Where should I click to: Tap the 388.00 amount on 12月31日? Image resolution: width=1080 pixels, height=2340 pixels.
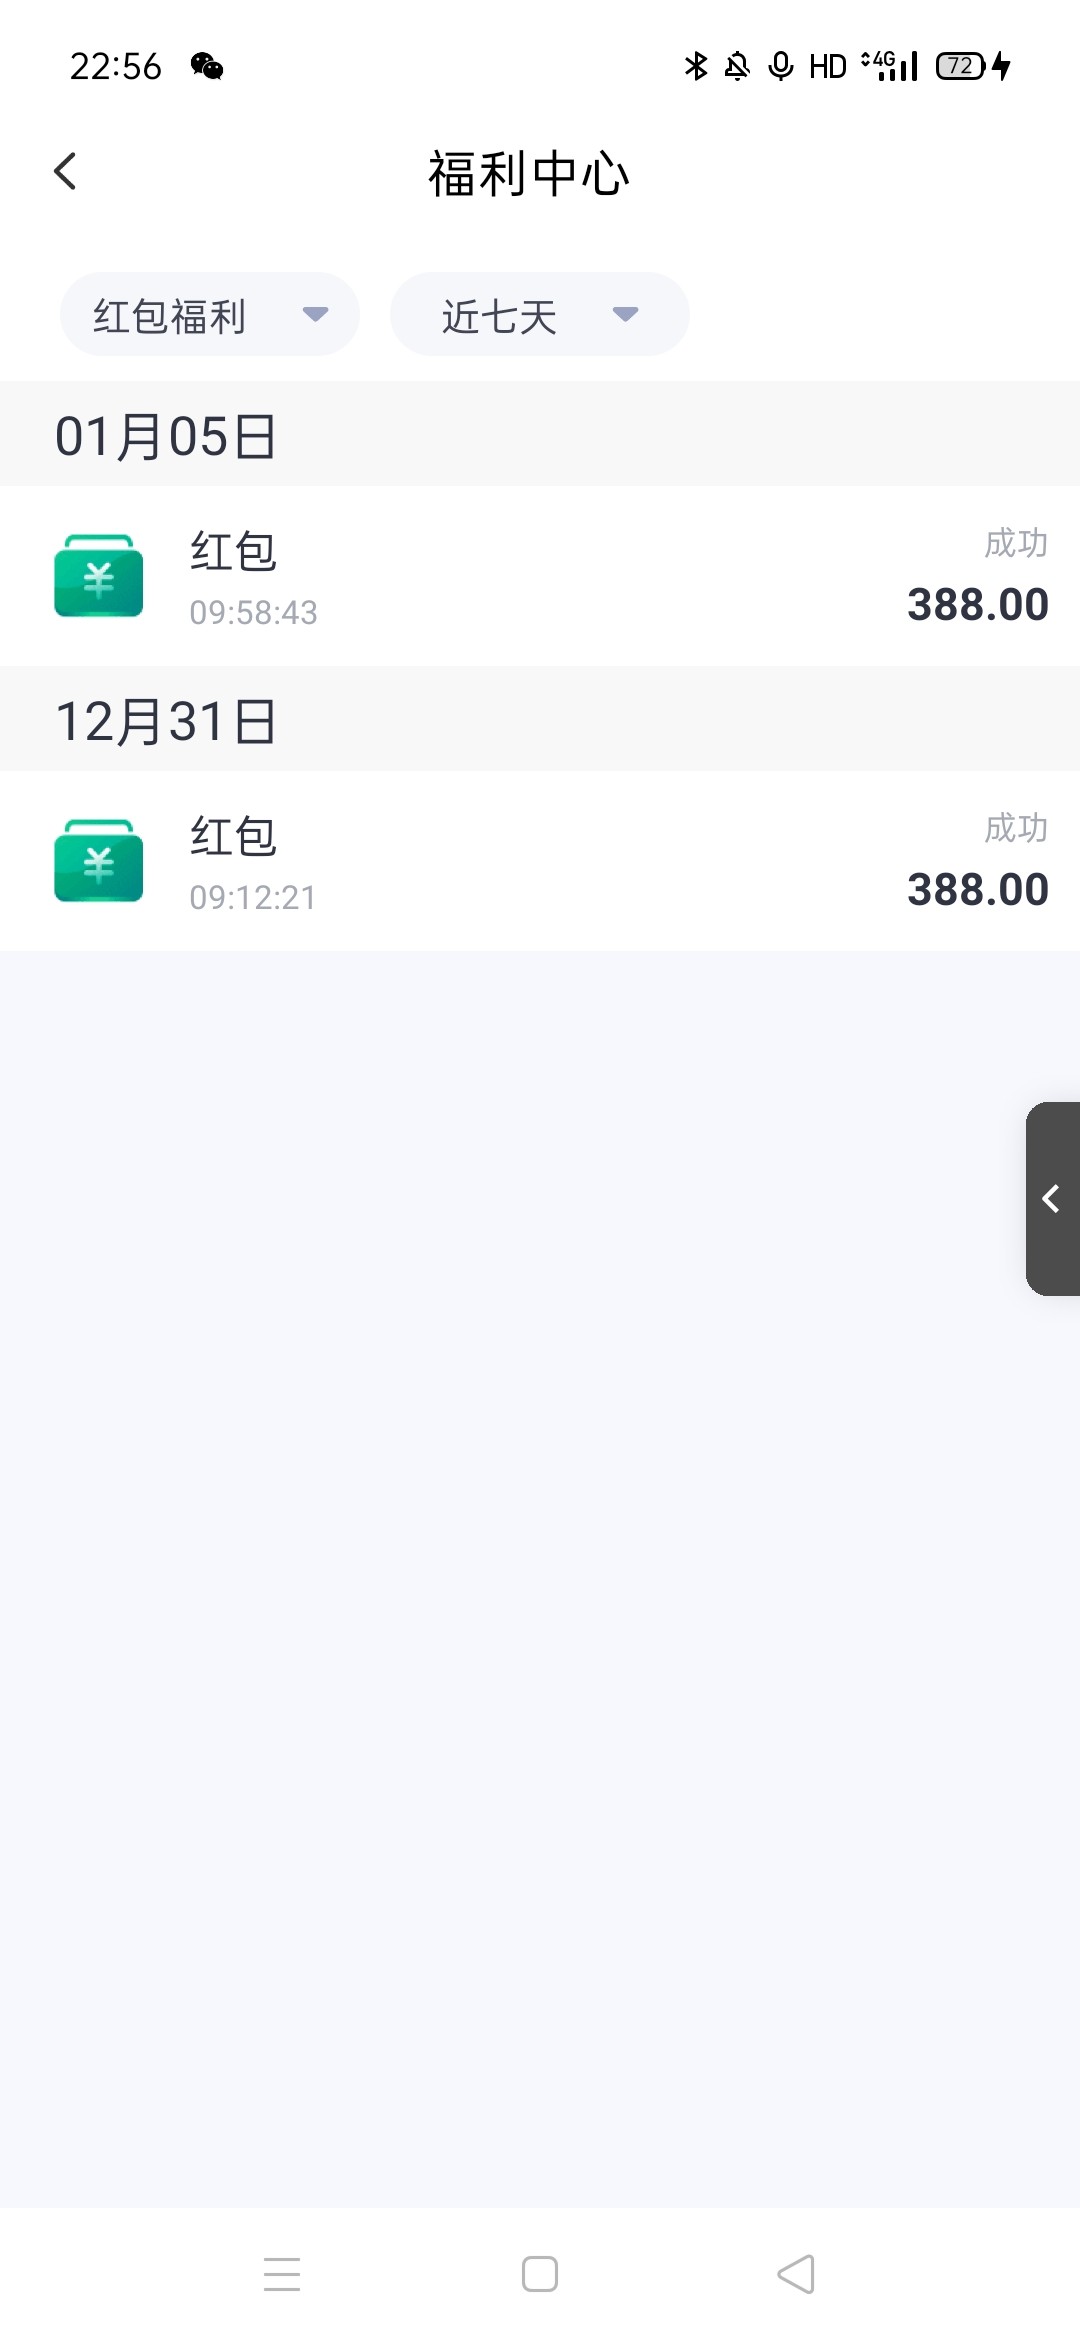[x=977, y=890]
